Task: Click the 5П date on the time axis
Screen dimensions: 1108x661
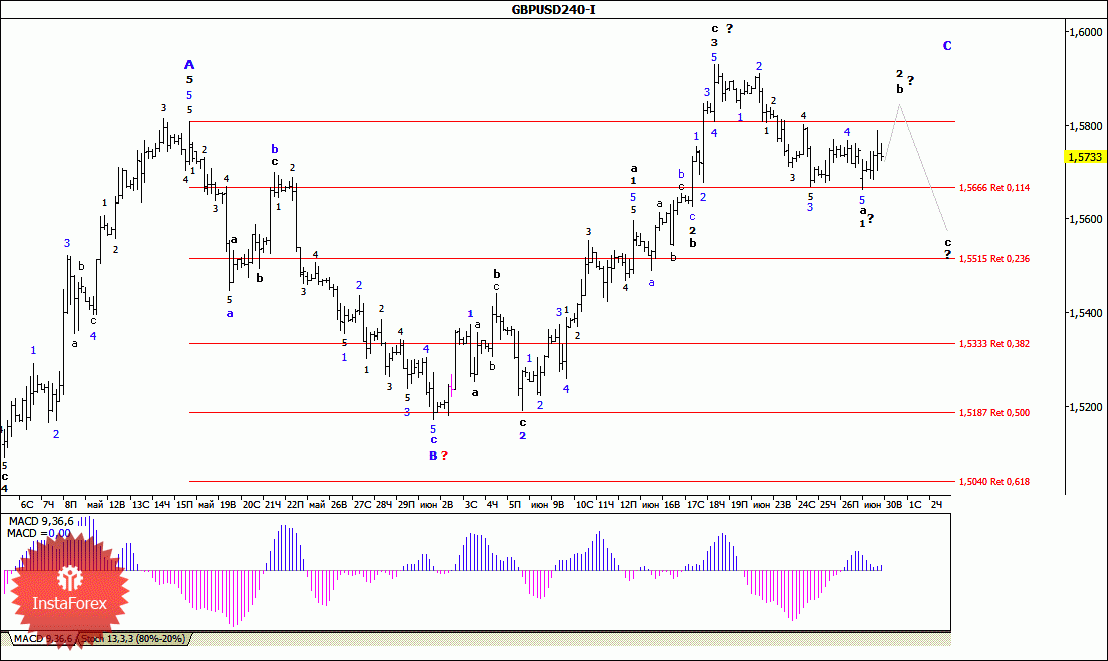Action: point(514,504)
